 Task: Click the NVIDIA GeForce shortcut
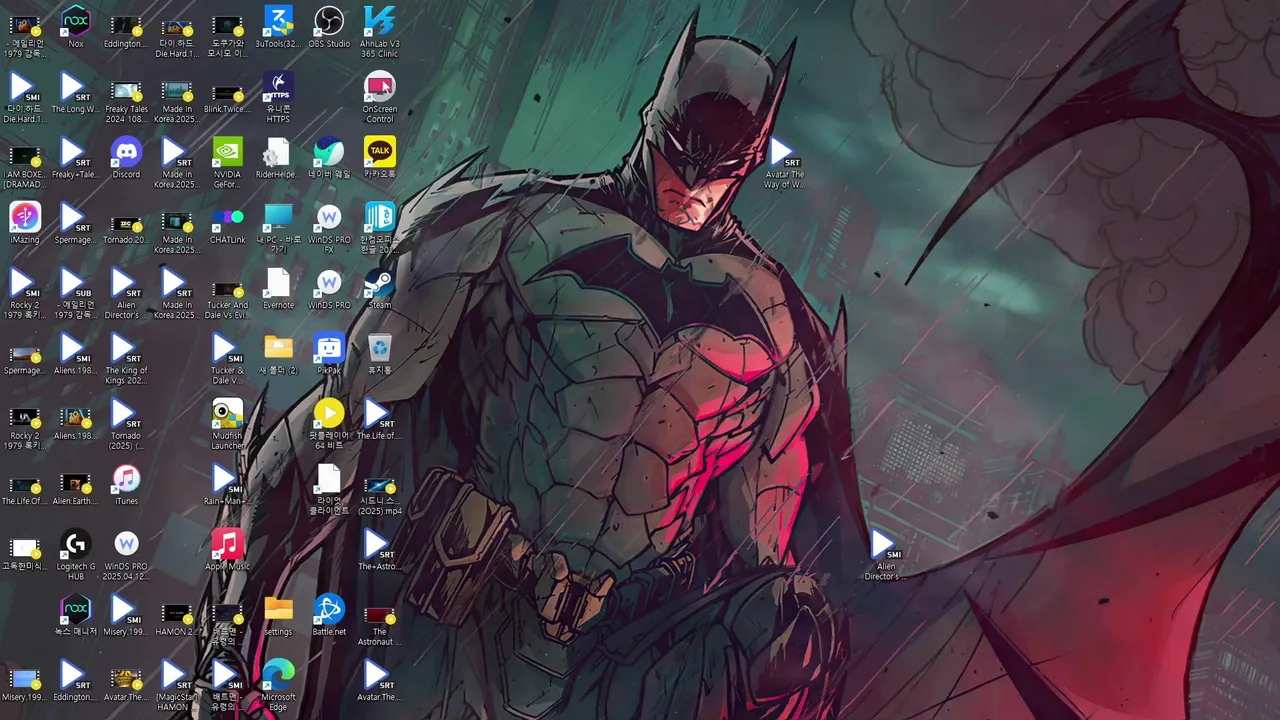point(228,162)
